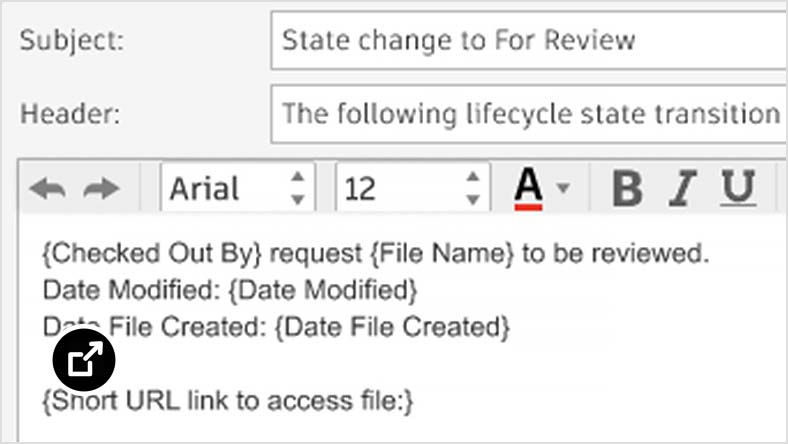Open the external link overlay icon
Image resolution: width=788 pixels, height=444 pixels.
pos(84,360)
